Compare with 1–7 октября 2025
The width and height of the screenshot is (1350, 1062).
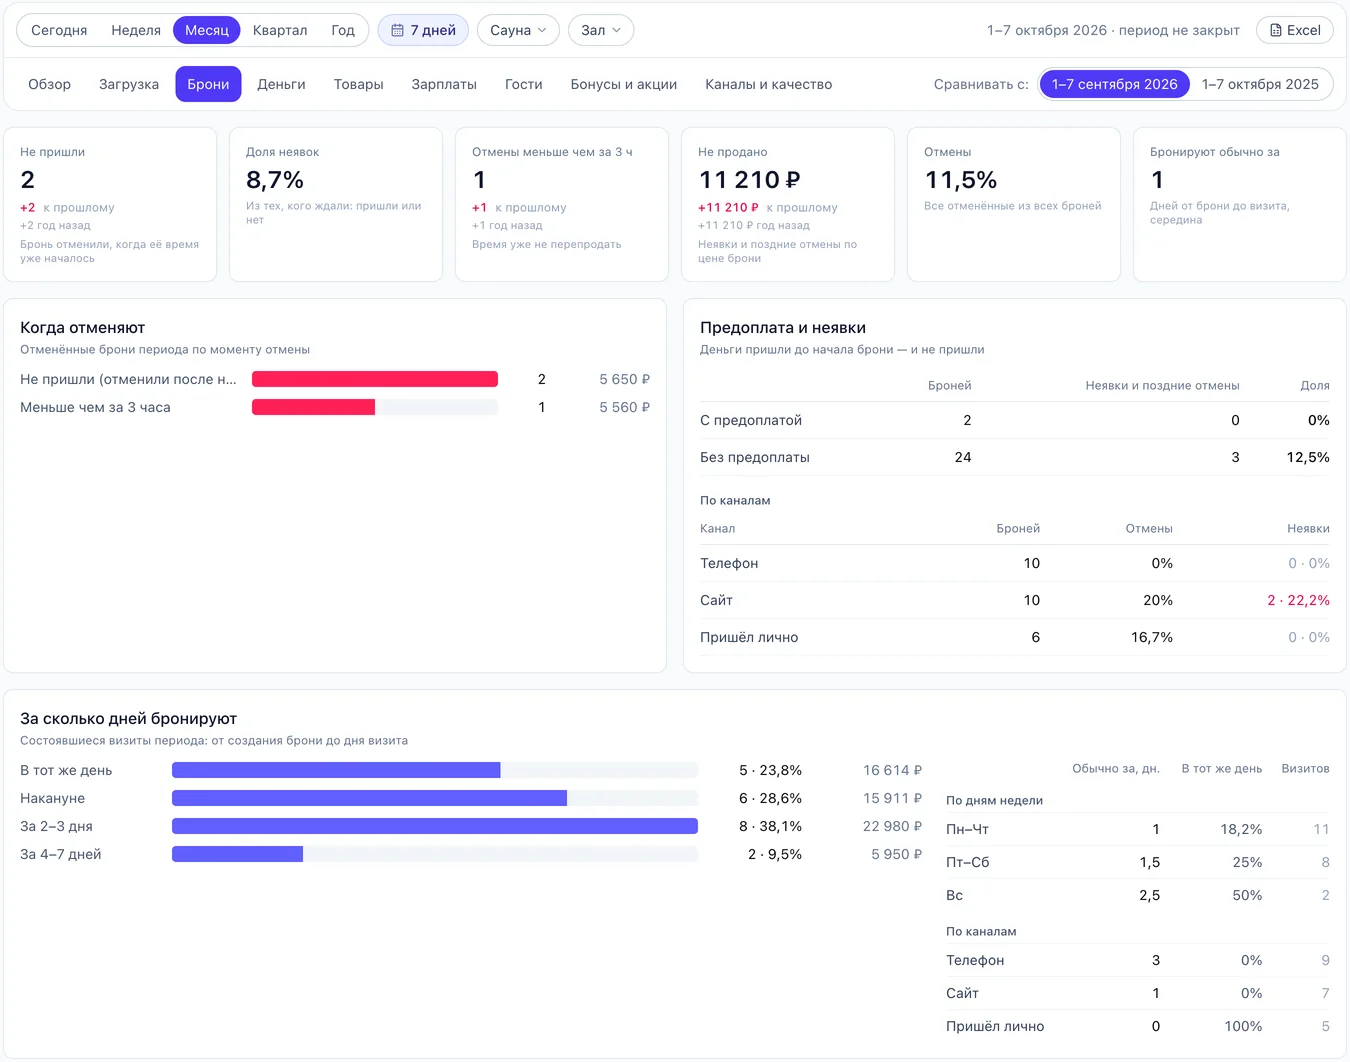click(x=1260, y=84)
